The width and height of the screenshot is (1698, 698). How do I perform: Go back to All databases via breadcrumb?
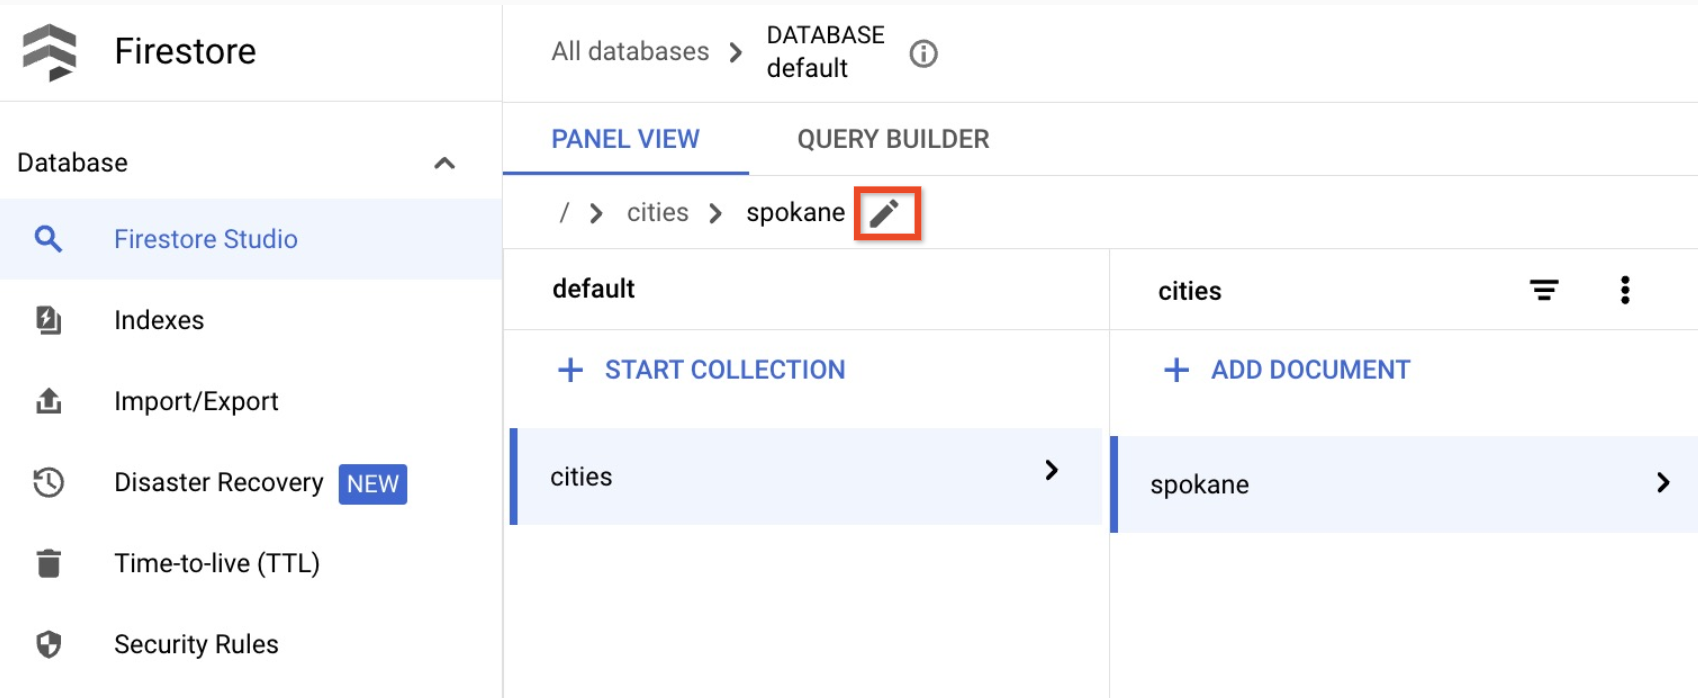(630, 52)
